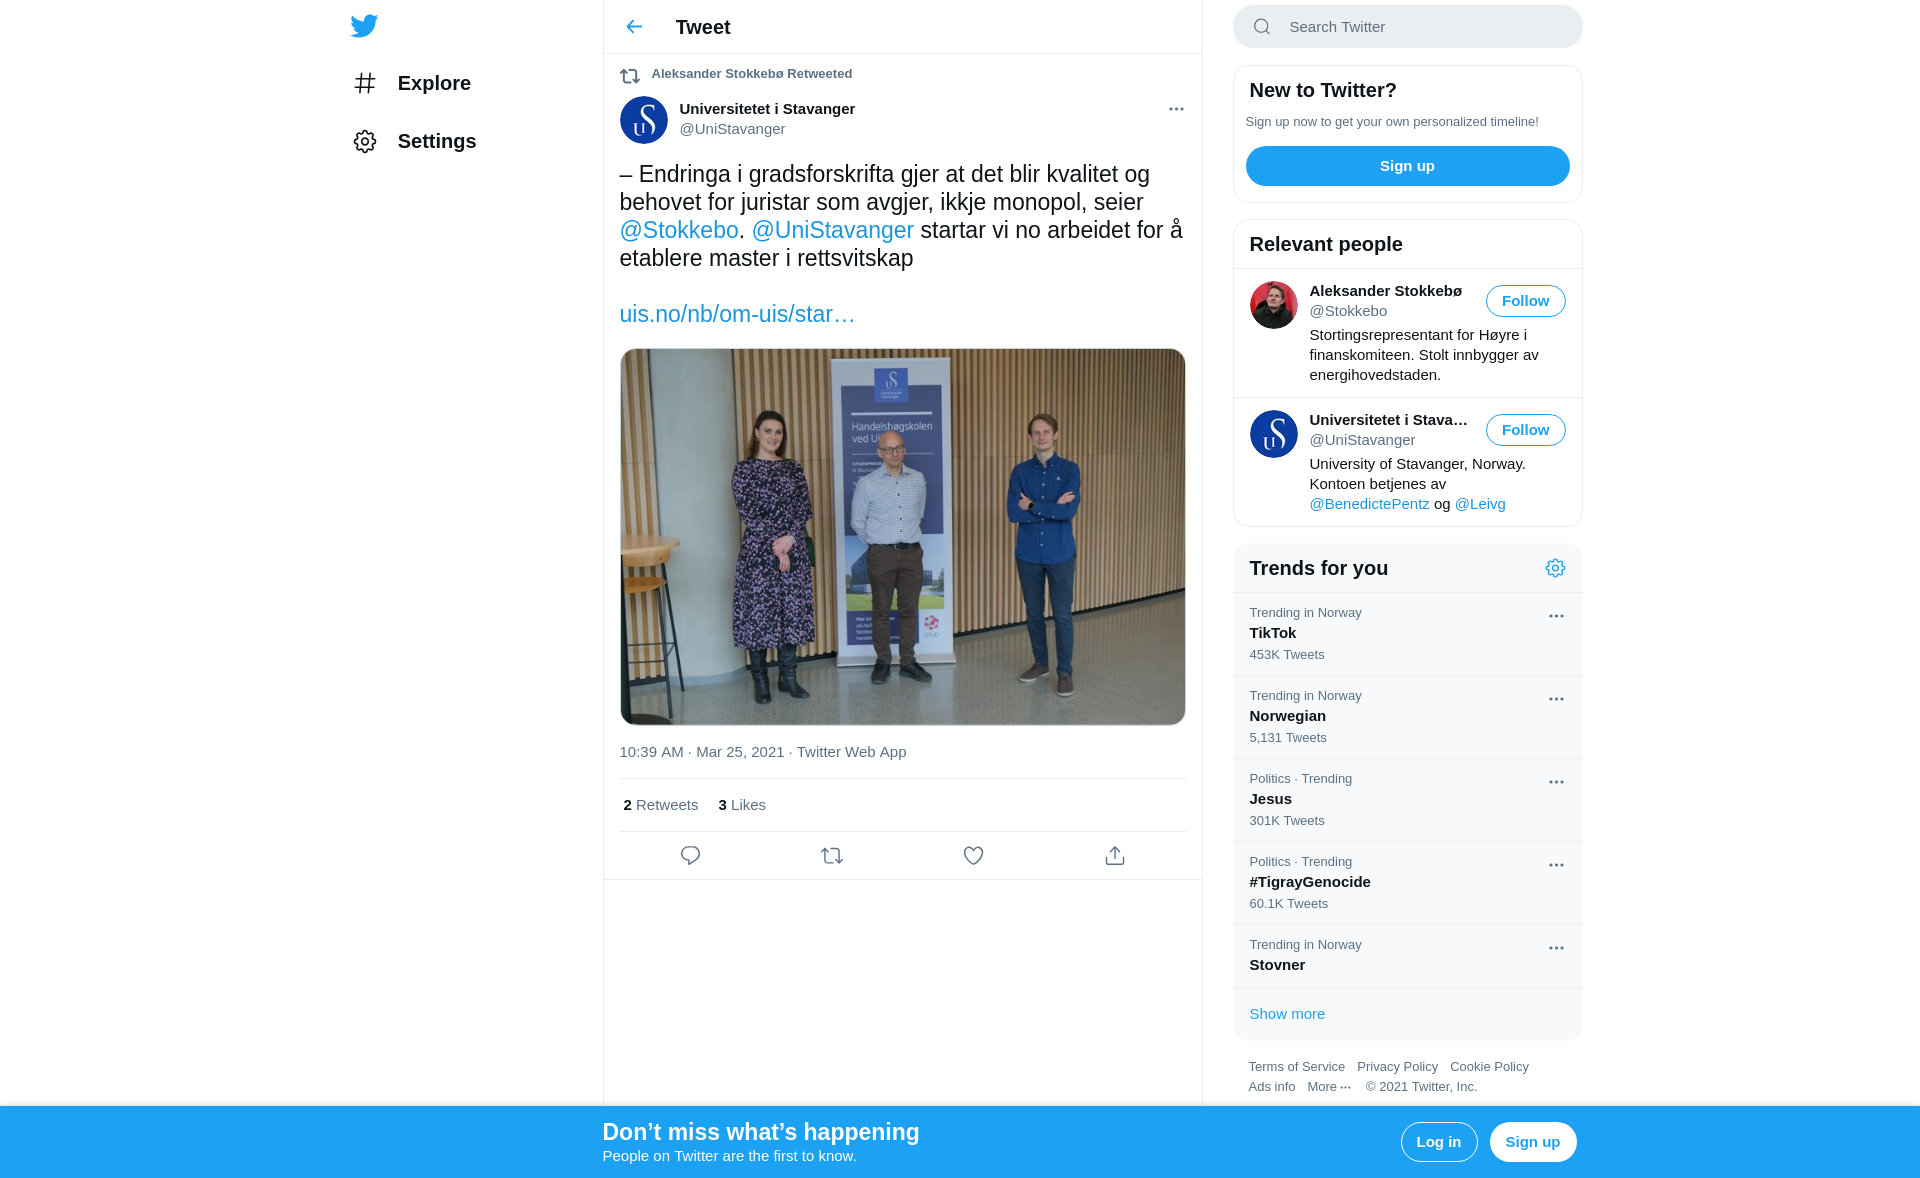Image resolution: width=1920 pixels, height=1178 pixels.
Task: Click Show more under trends
Action: tap(1287, 1014)
